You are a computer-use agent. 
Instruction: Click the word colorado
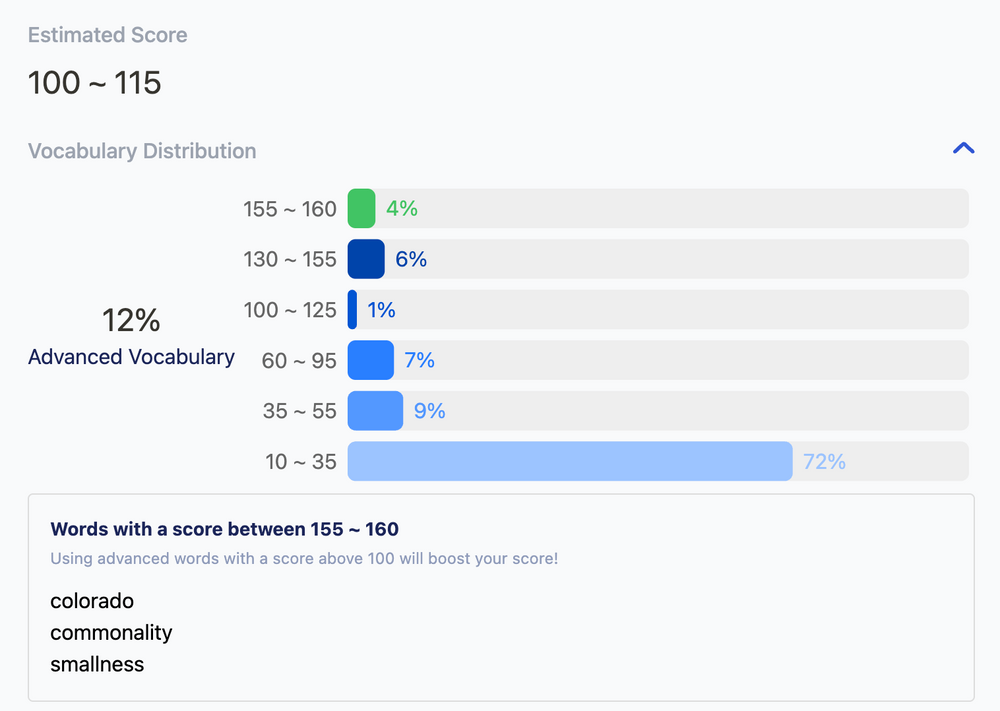pyautogui.click(x=92, y=601)
